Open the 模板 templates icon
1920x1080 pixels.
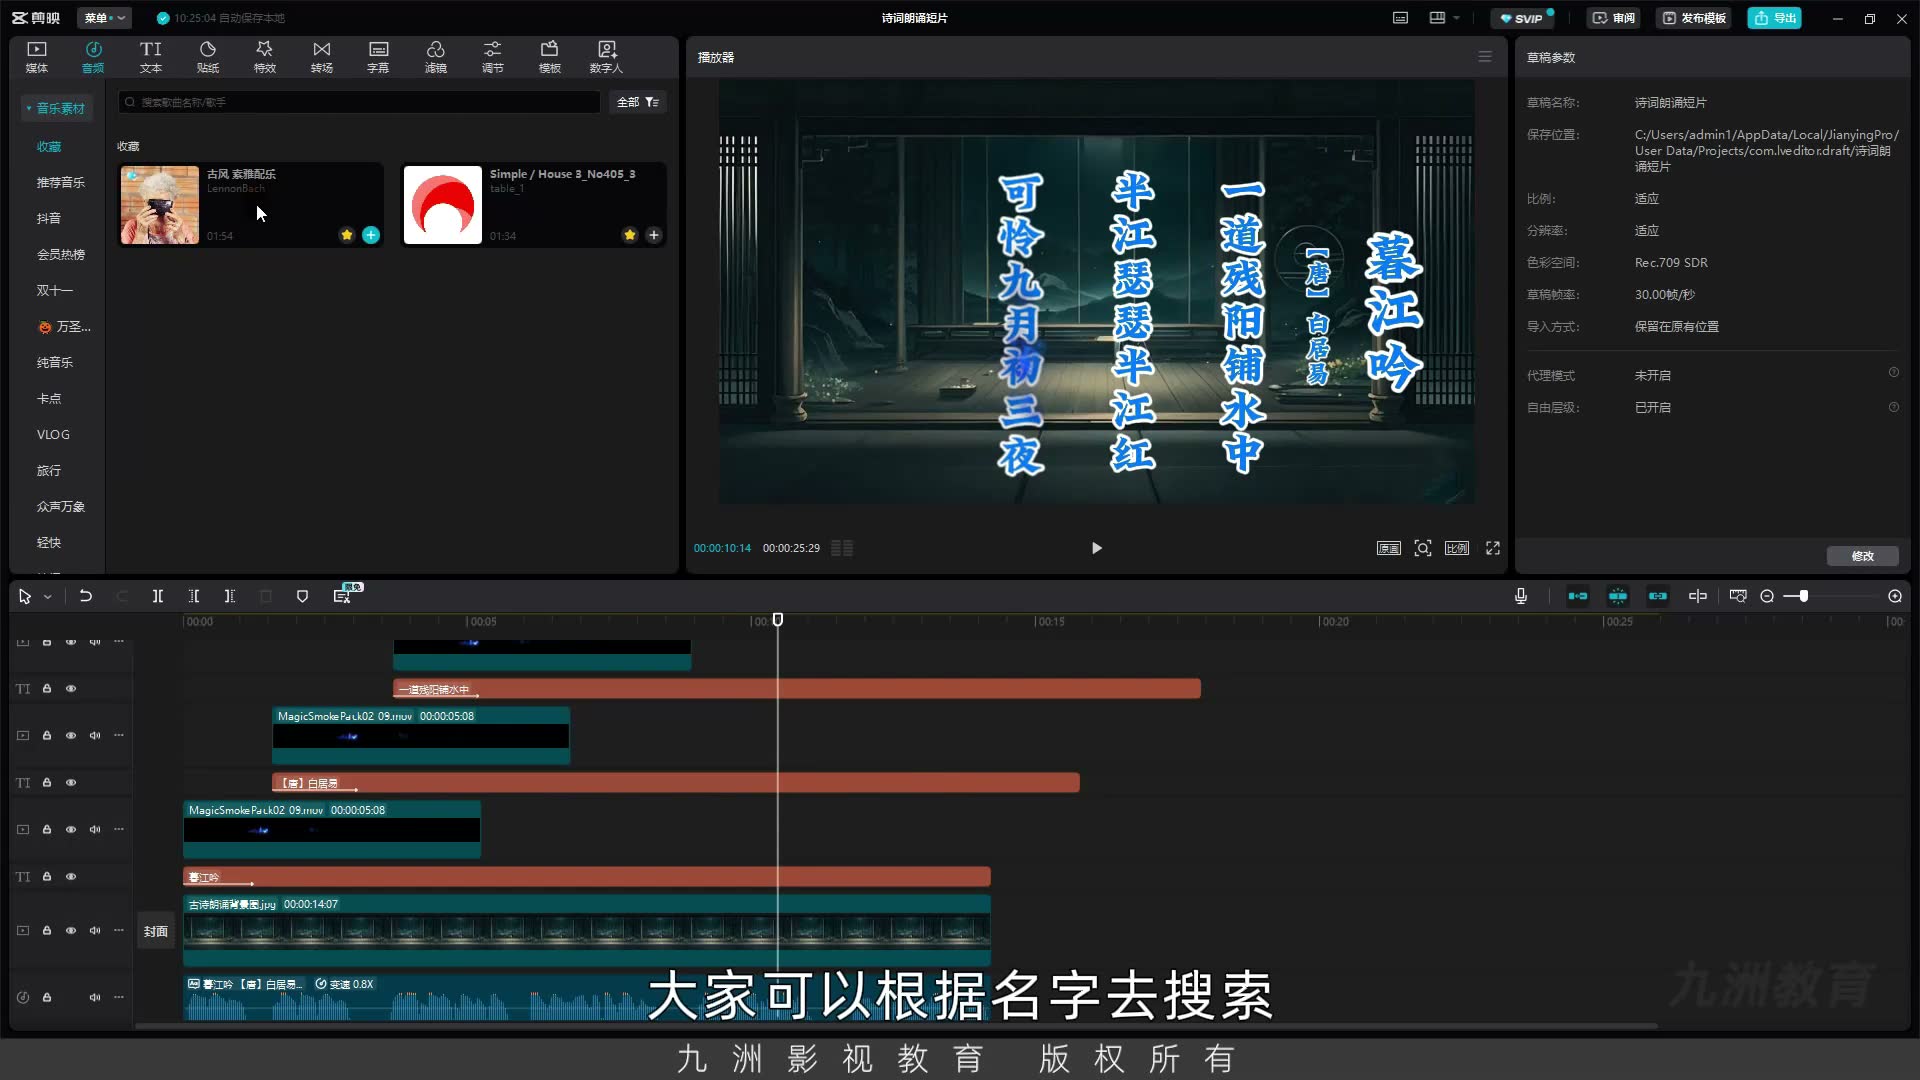point(550,57)
